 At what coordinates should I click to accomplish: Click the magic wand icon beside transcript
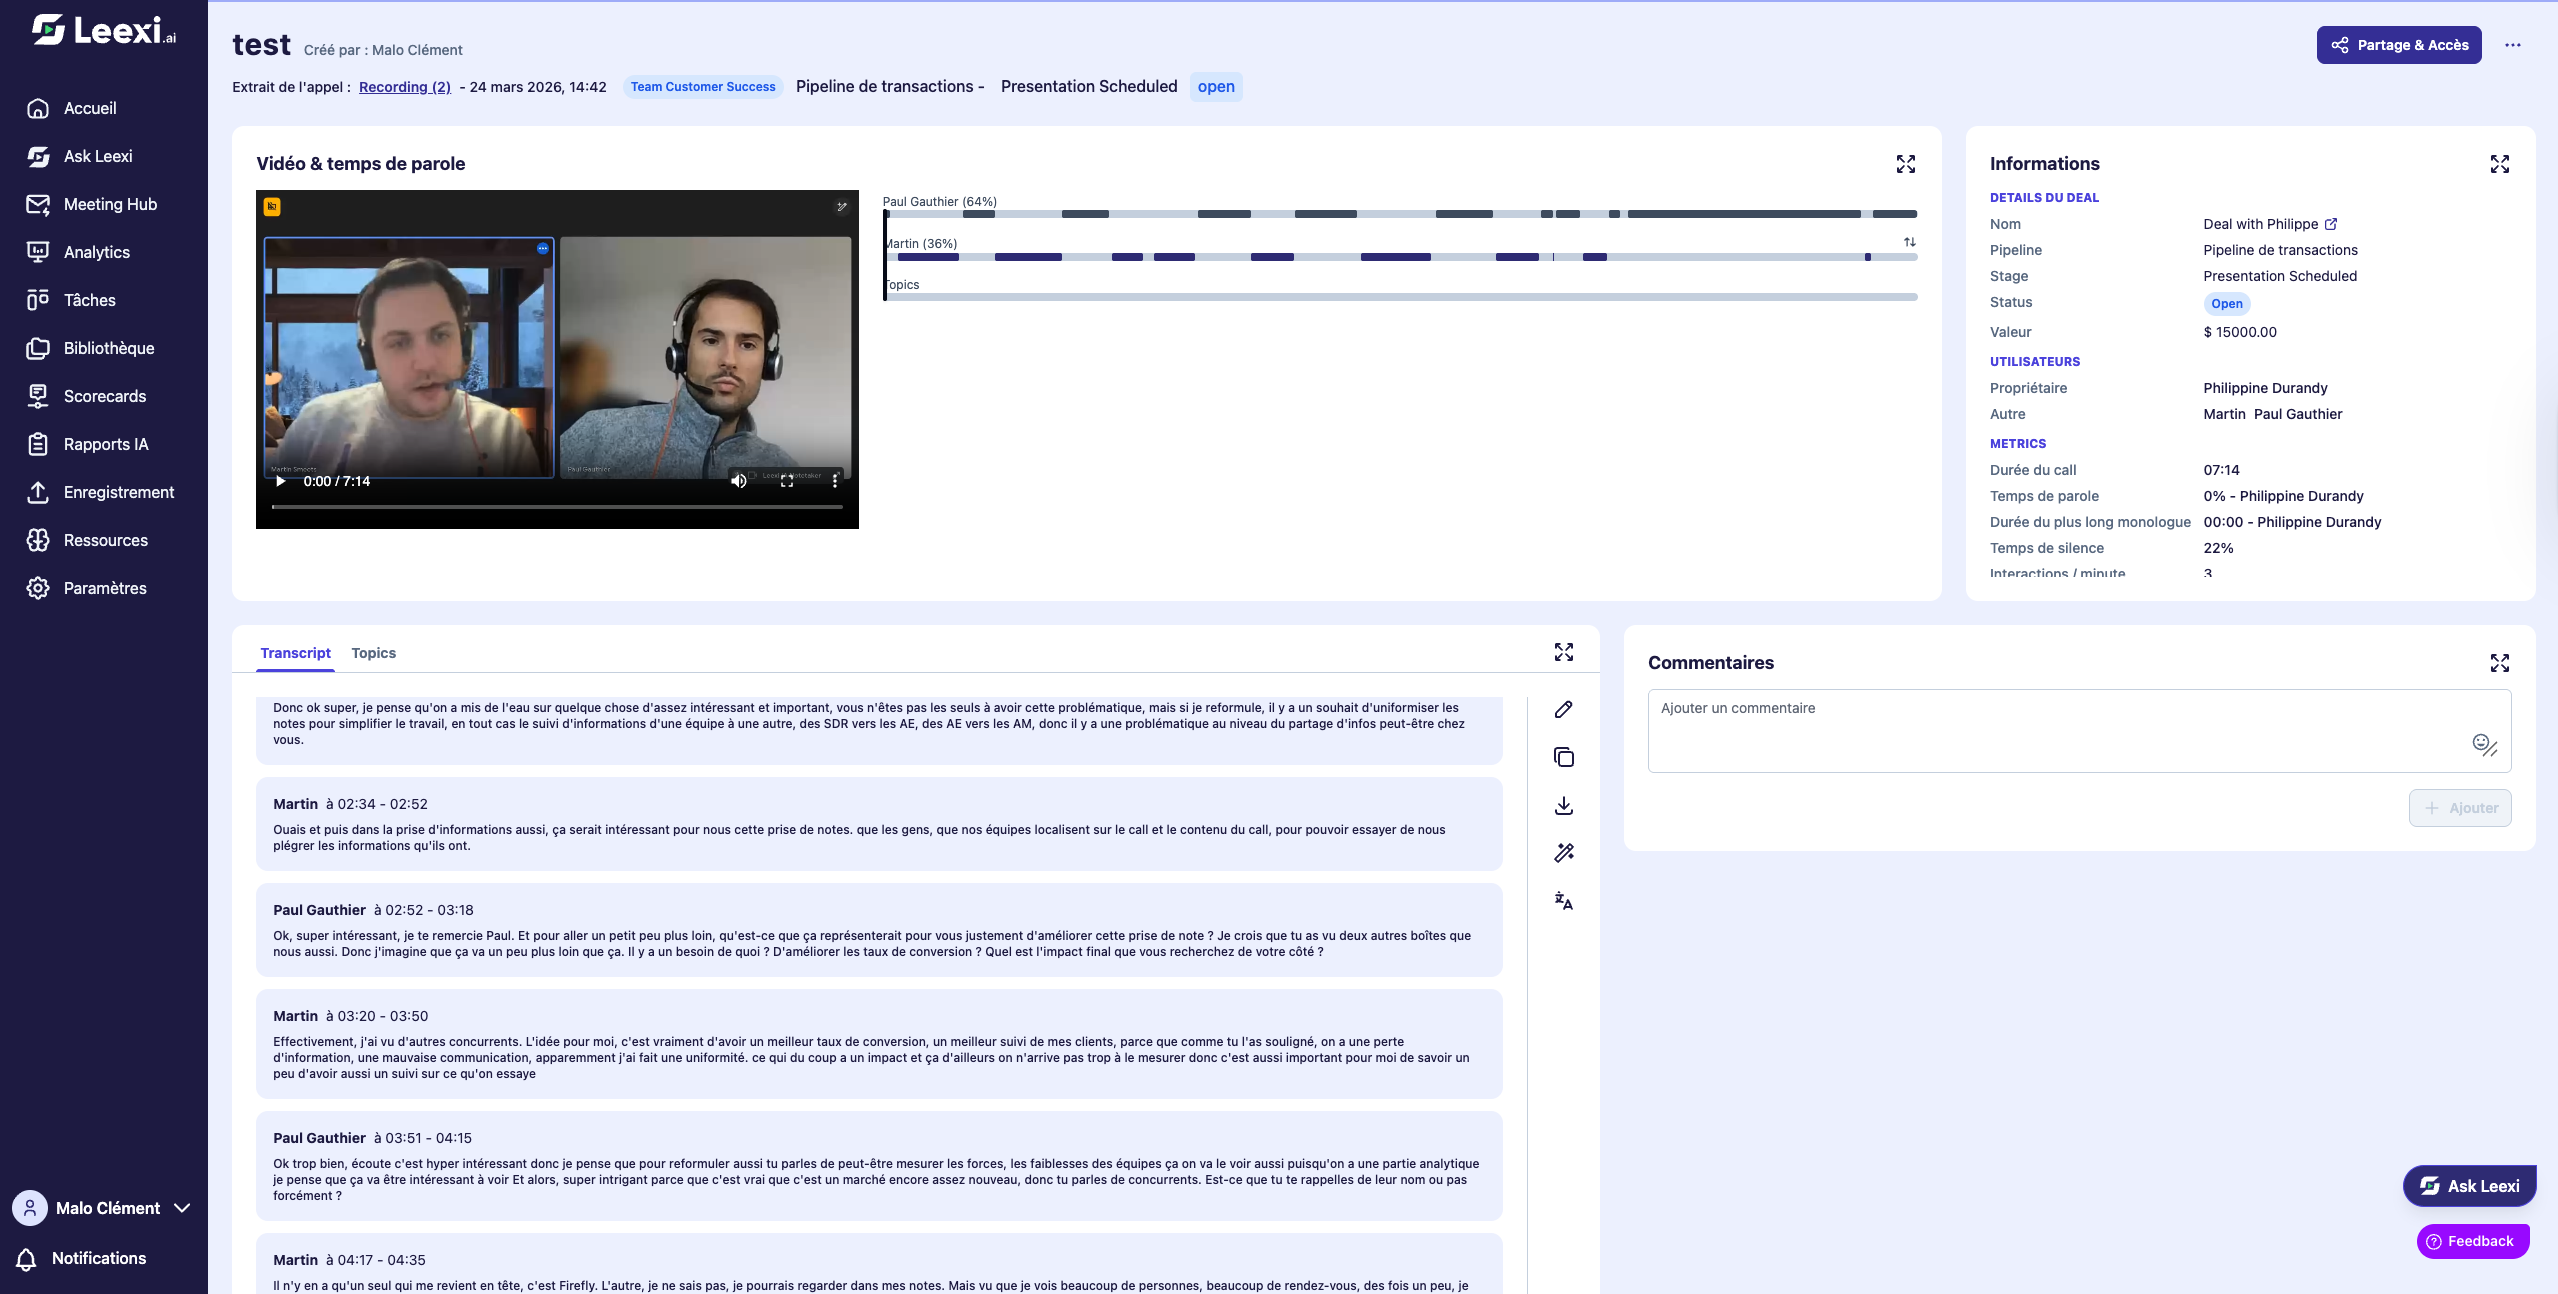click(1564, 853)
